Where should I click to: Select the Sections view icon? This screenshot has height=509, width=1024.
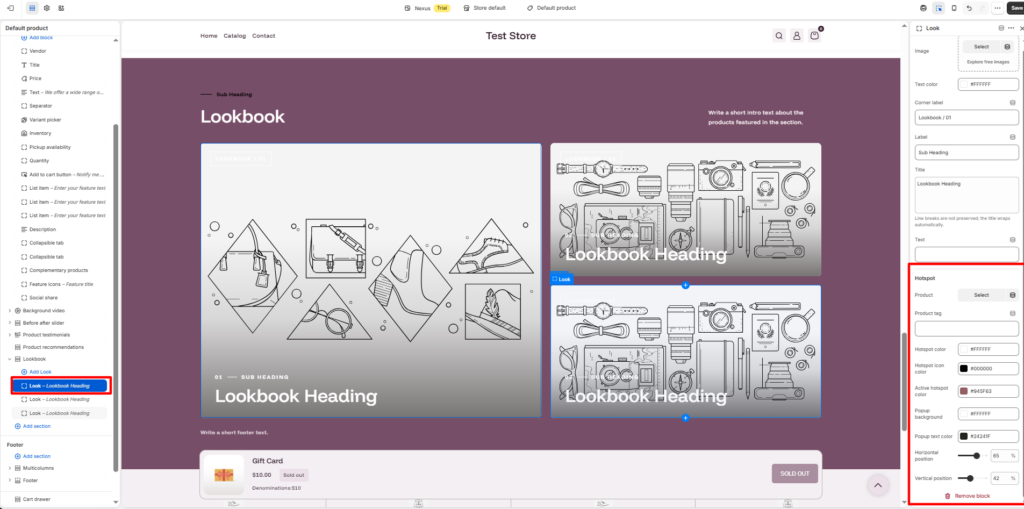[33, 8]
